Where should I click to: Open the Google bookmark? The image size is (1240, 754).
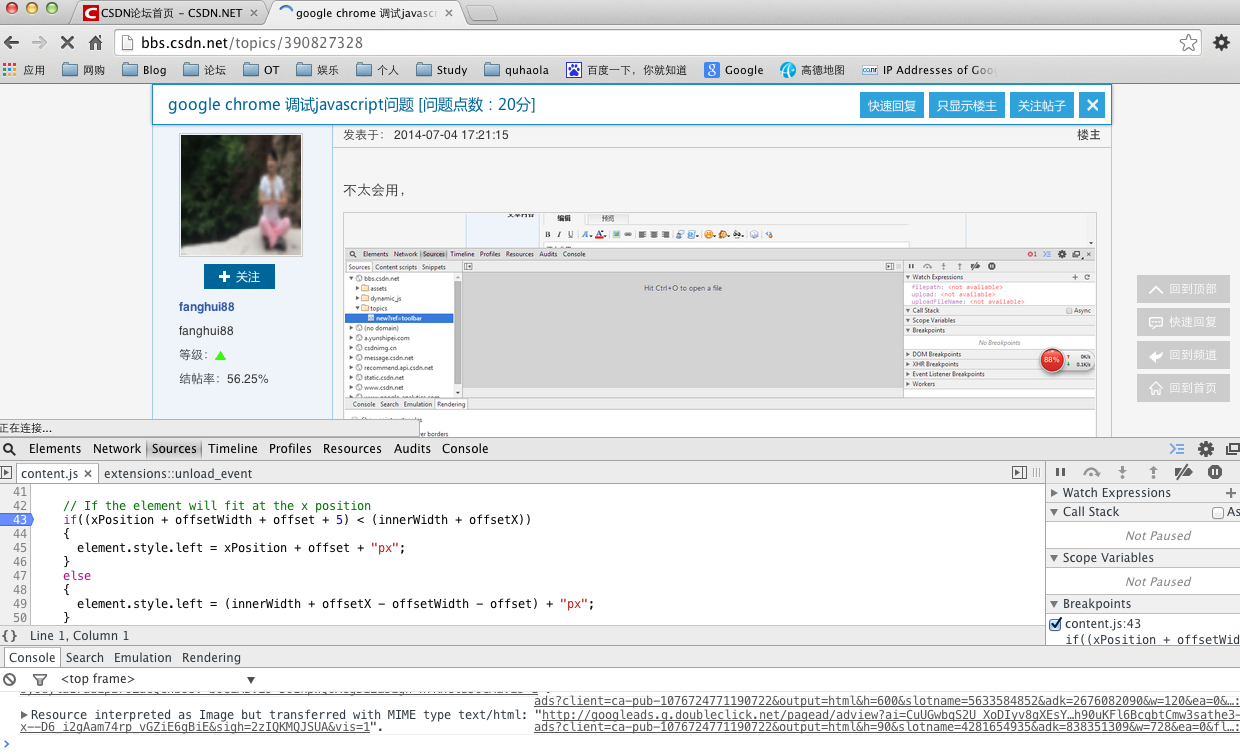[734, 70]
